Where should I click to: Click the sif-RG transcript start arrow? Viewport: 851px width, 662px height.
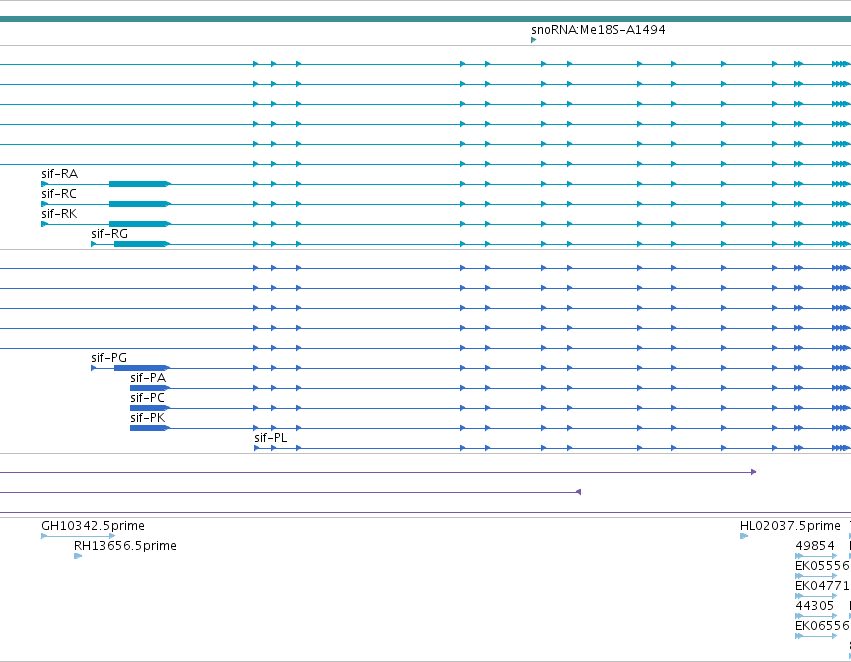pos(94,244)
